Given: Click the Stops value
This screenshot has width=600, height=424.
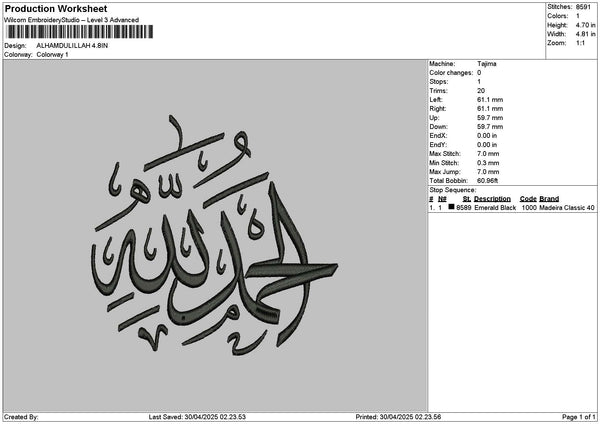Looking at the screenshot, I should coord(479,82).
